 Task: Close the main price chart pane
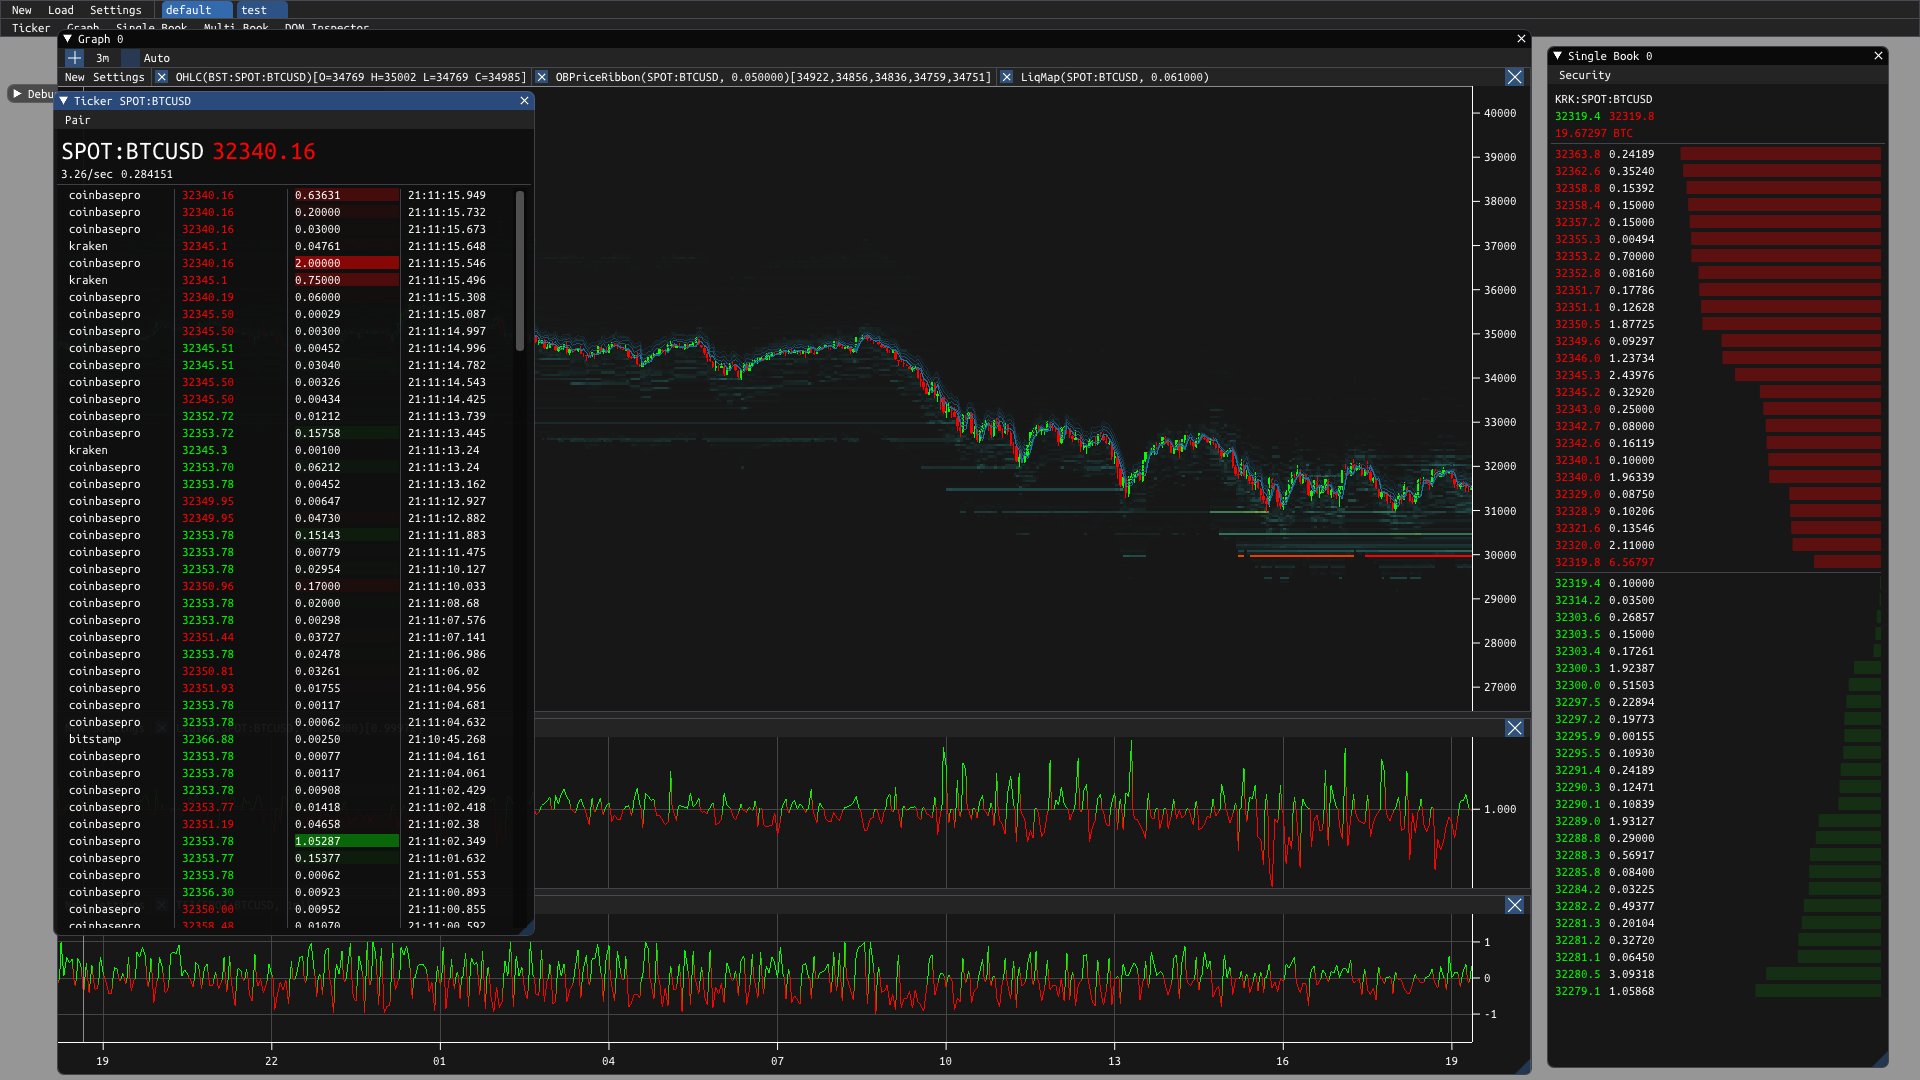point(1514,77)
